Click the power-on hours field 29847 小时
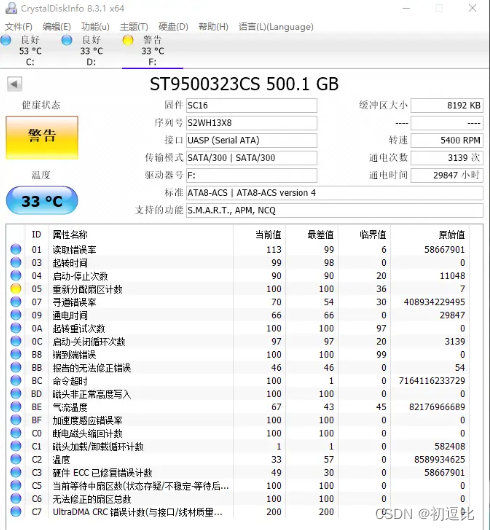This screenshot has height=530, width=490. [x=447, y=175]
